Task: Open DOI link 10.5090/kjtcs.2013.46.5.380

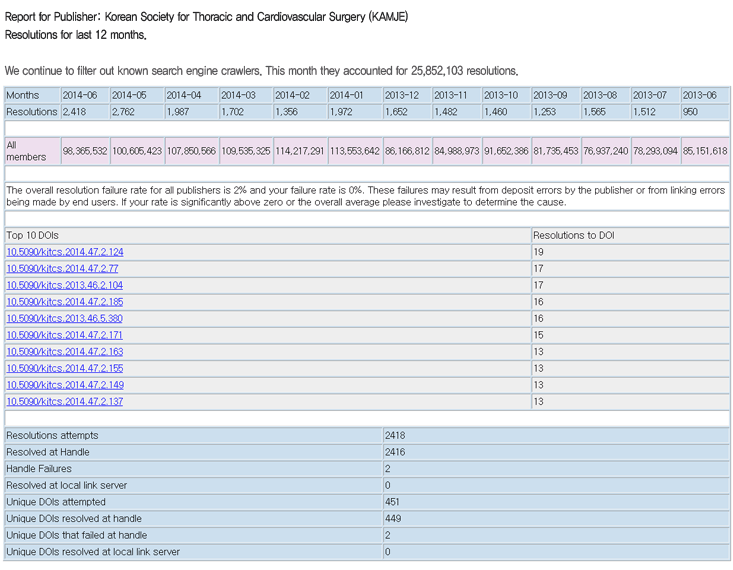Action: 65,318
